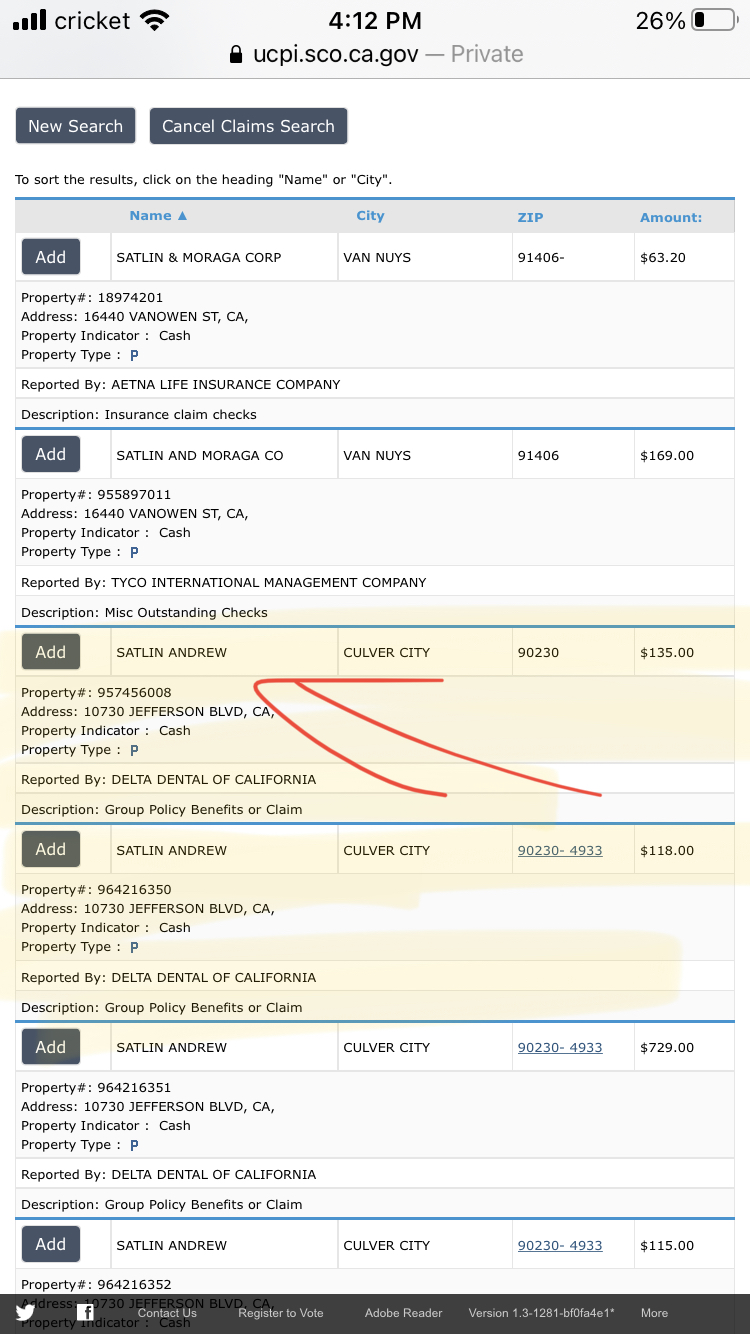Select text Property#: 18974201
The height and width of the screenshot is (1334, 750).
(x=92, y=297)
